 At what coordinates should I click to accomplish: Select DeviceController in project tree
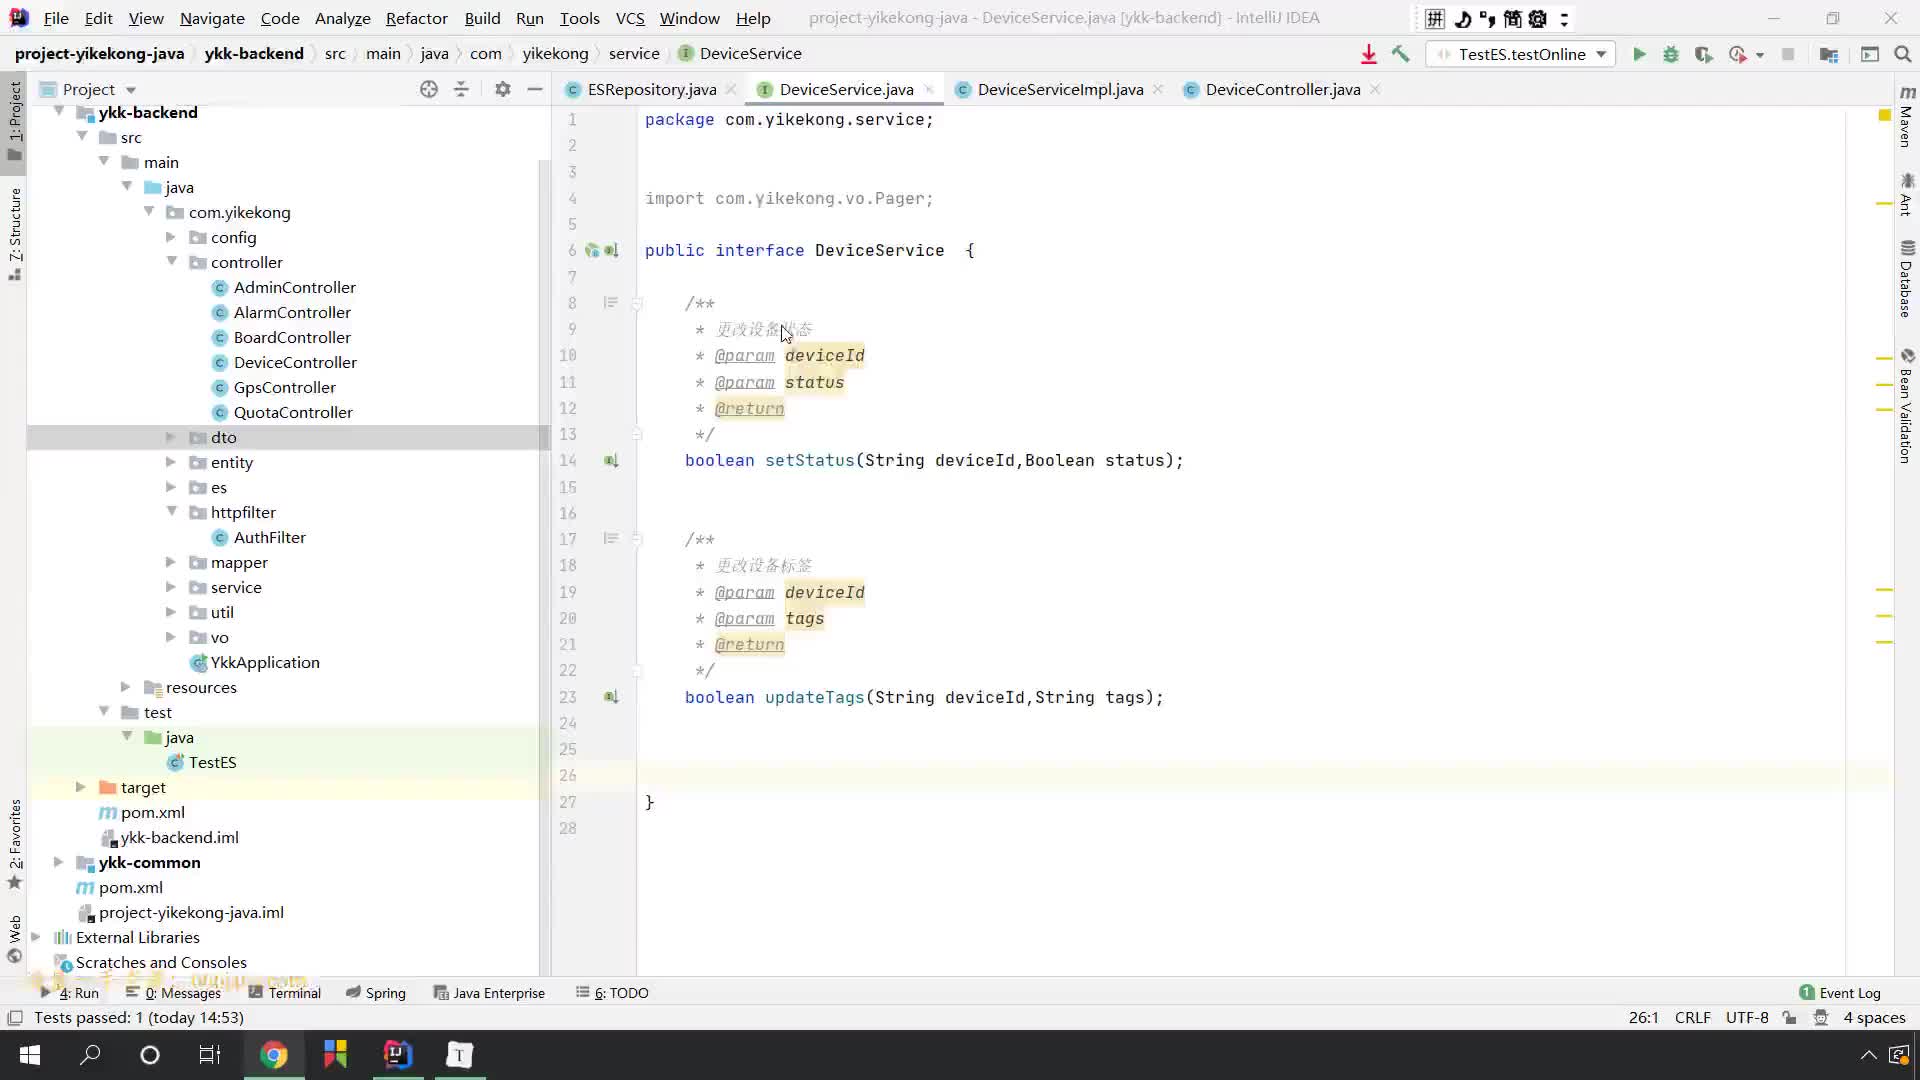[295, 362]
